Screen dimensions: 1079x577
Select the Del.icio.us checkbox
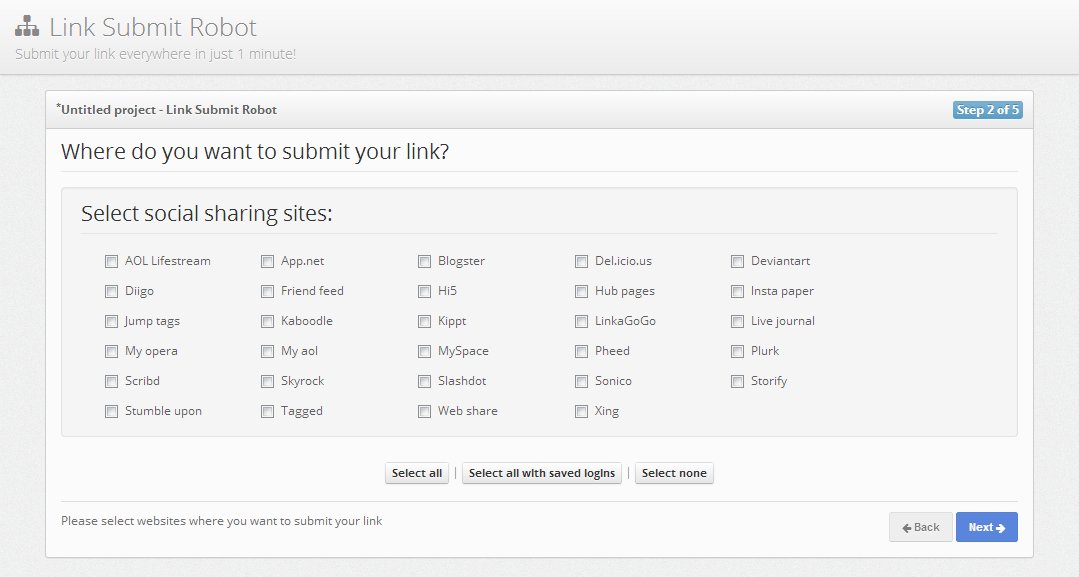pyautogui.click(x=581, y=262)
